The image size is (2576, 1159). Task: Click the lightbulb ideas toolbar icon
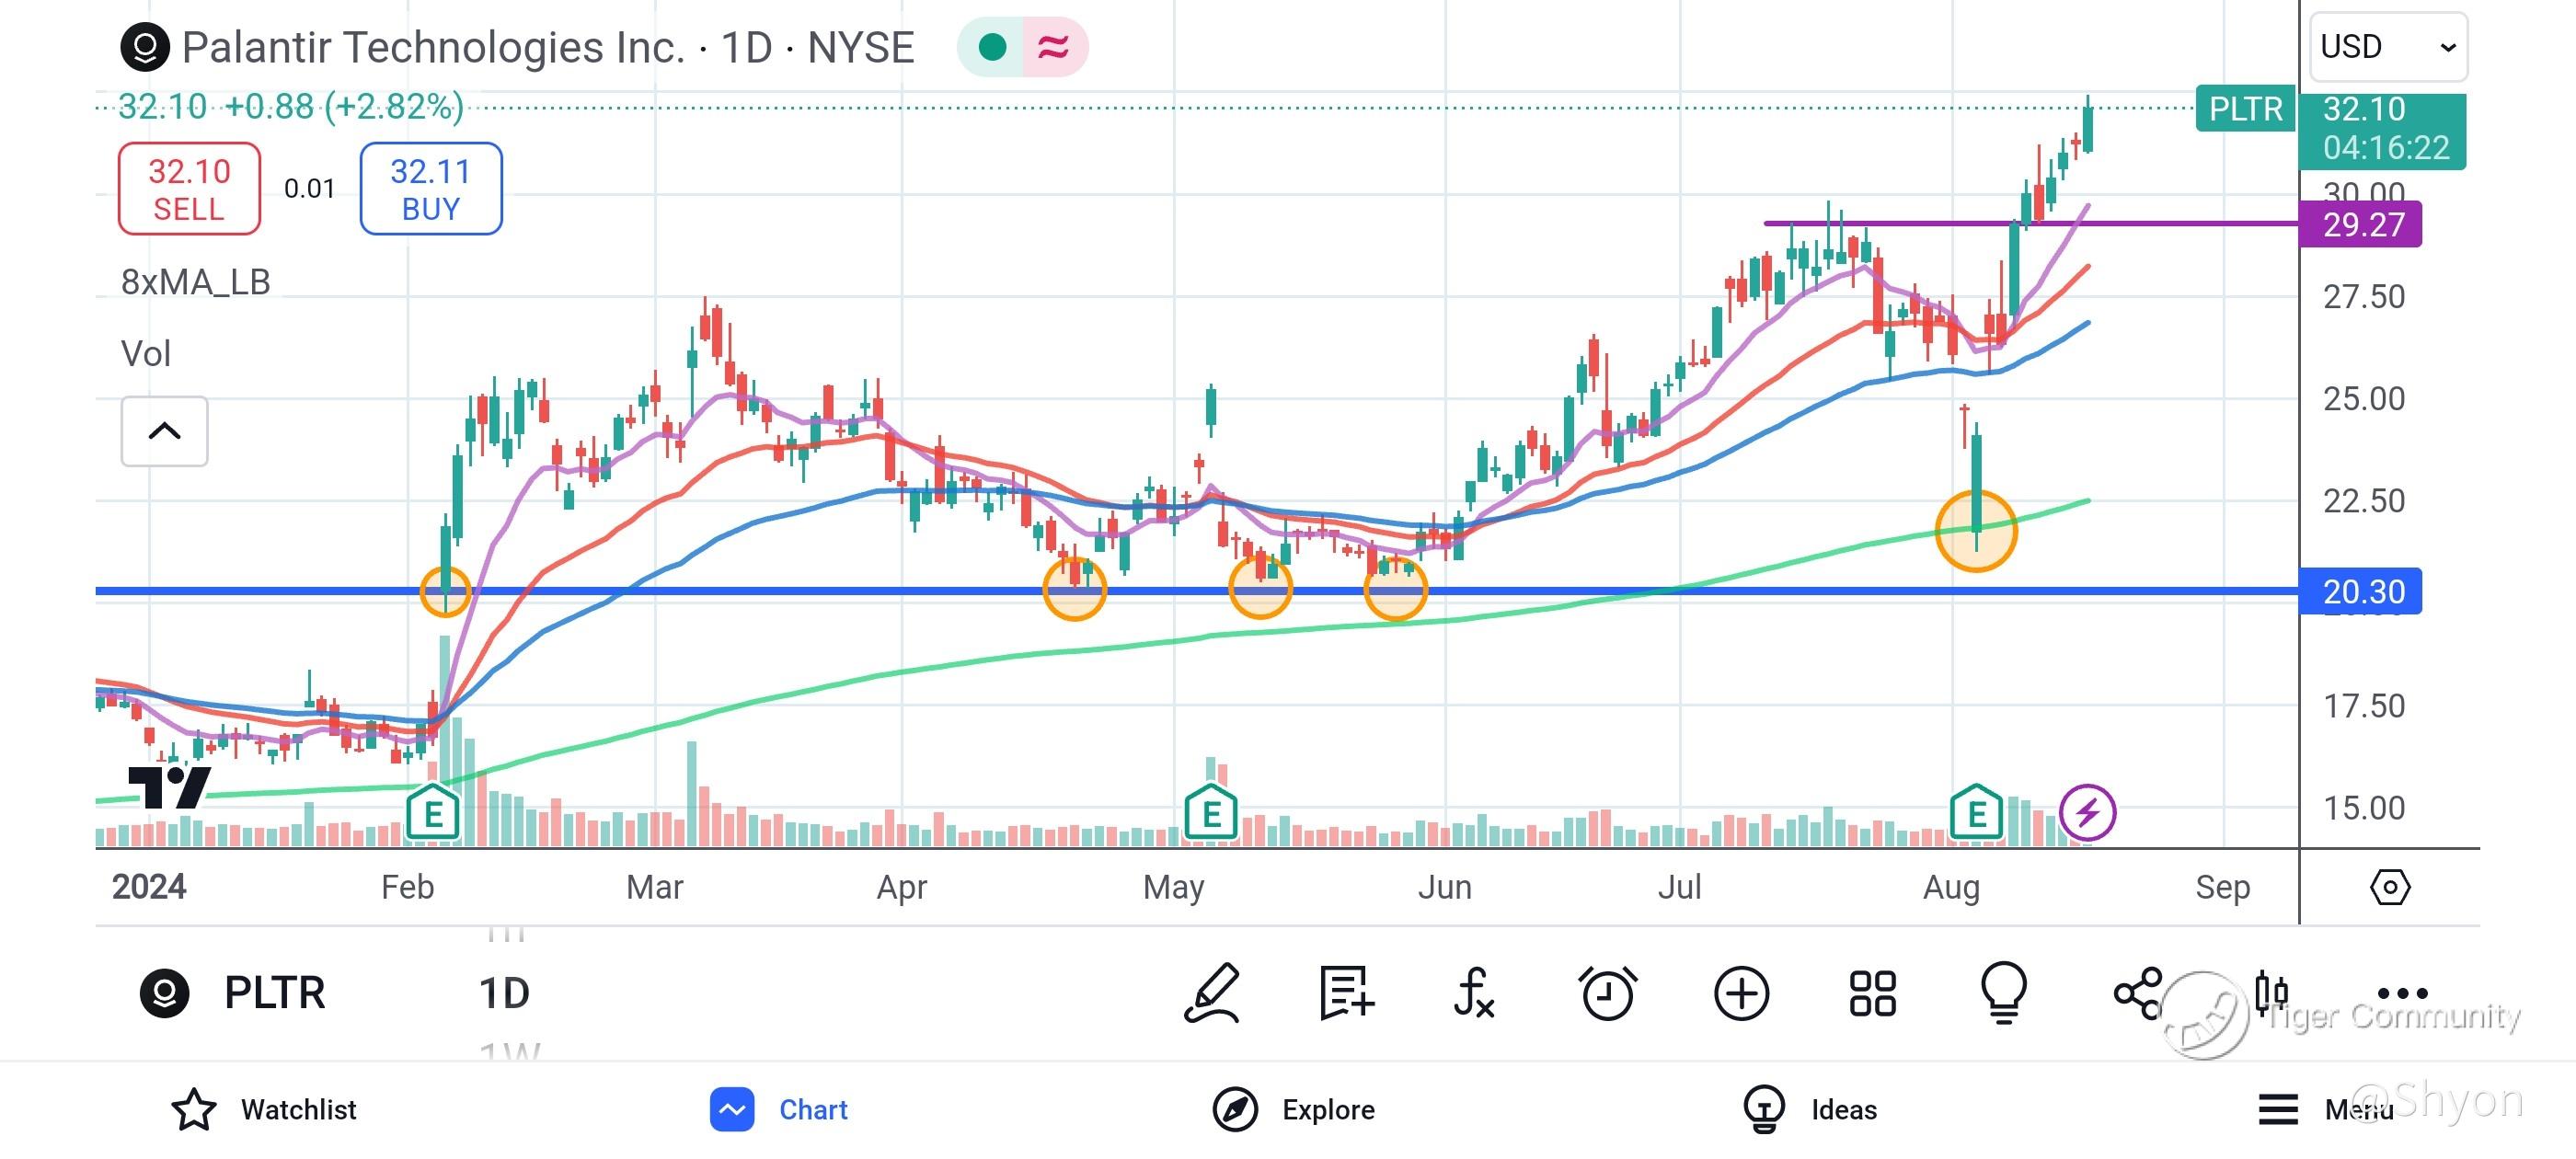pos(2004,993)
